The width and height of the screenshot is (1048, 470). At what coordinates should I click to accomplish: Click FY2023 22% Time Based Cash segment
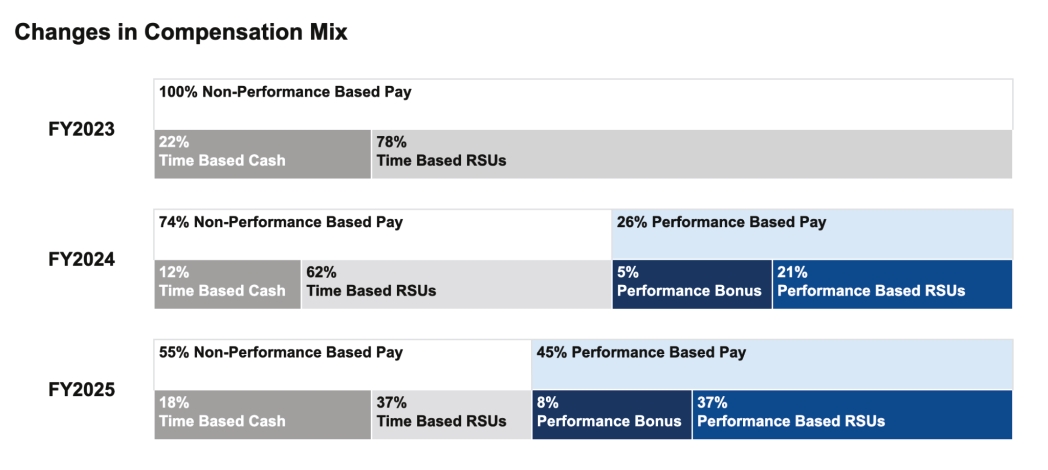pyautogui.click(x=262, y=155)
